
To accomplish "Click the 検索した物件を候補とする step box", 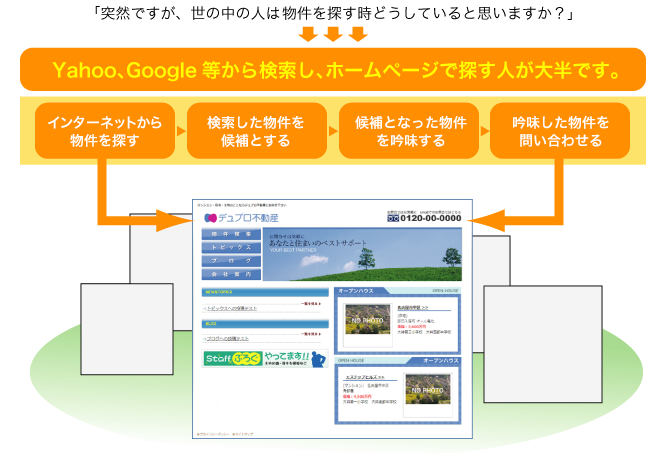I will (257, 131).
